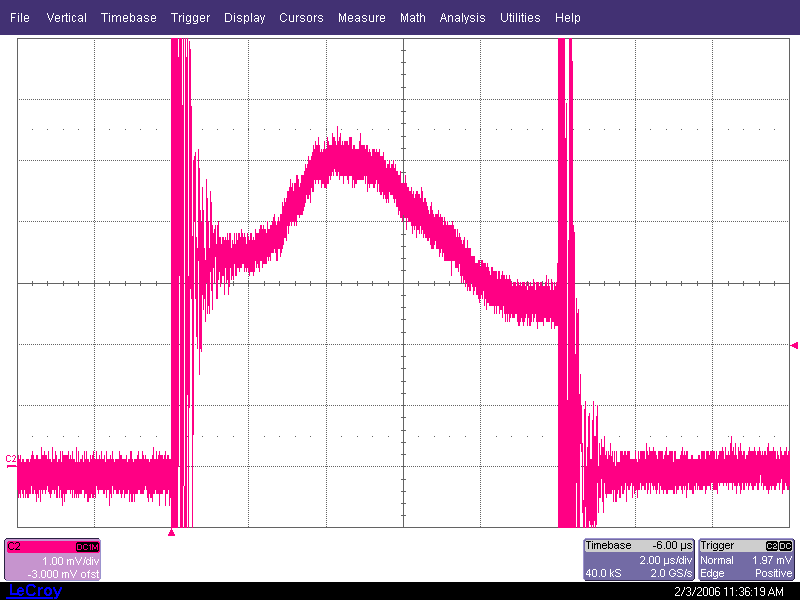The height and width of the screenshot is (600, 800).
Task: Open the C2 channel descriptor box
Action: point(53,560)
